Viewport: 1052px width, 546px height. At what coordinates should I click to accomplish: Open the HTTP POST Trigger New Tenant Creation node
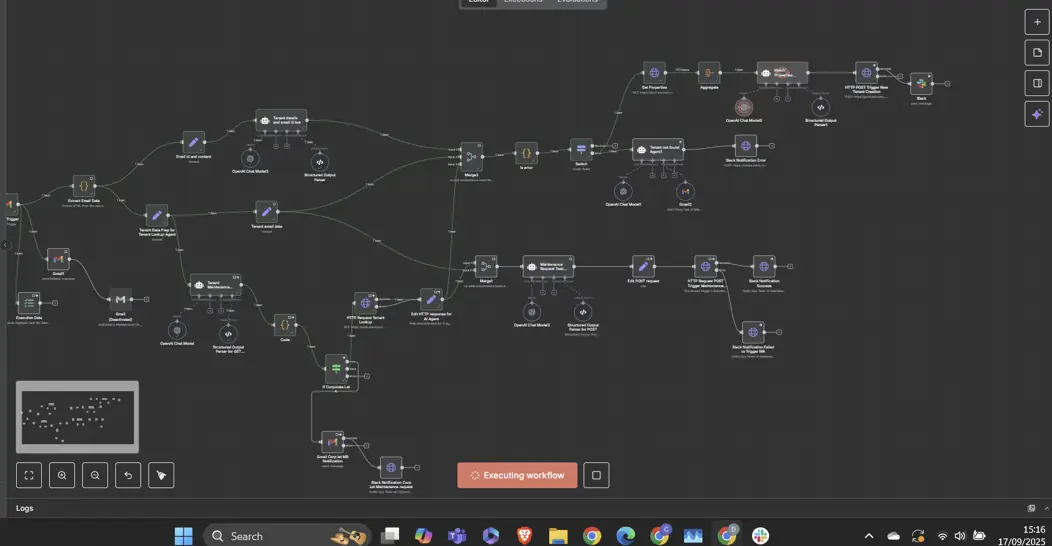pyautogui.click(x=866, y=72)
